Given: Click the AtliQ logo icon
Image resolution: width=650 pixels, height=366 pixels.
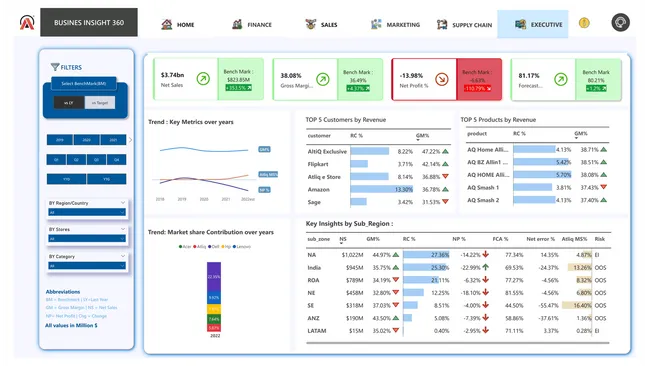Looking at the screenshot, I should click(27, 22).
